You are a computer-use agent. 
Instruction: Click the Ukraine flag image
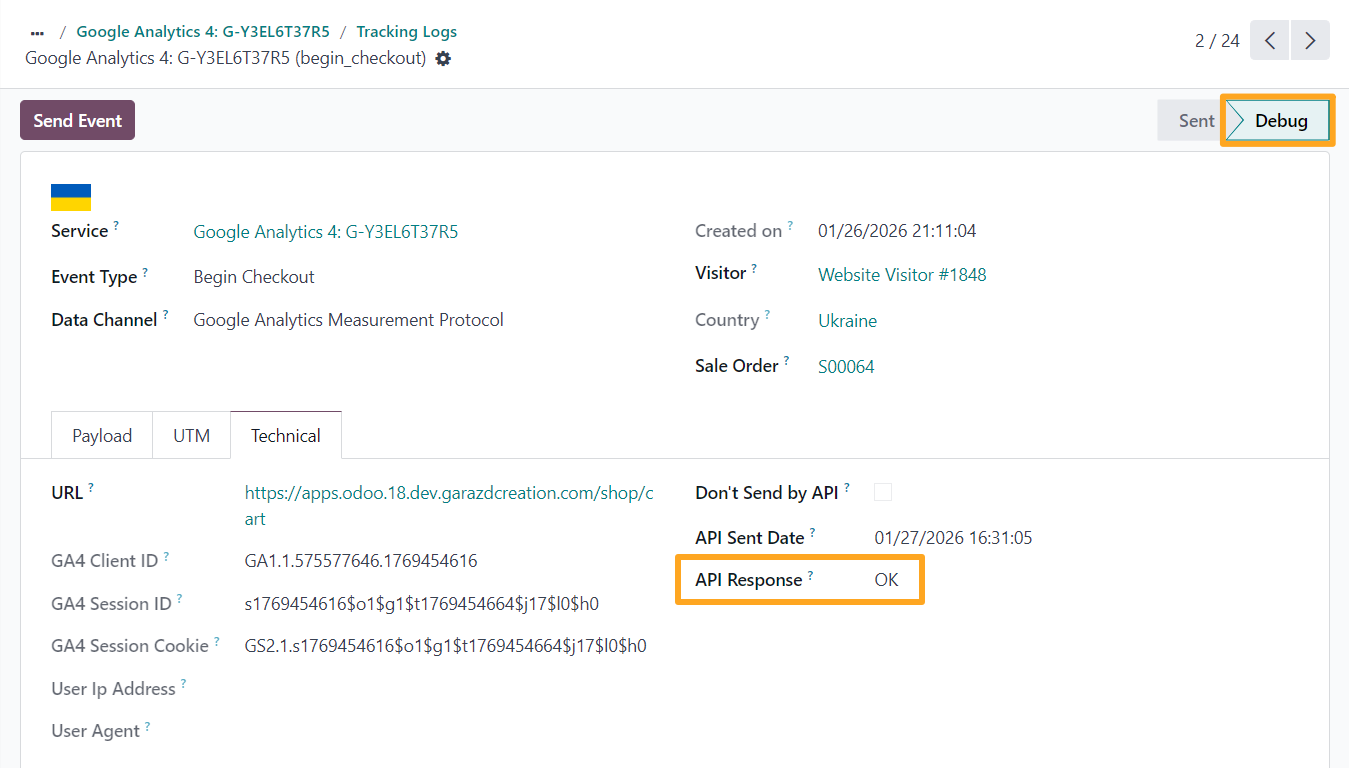71,197
